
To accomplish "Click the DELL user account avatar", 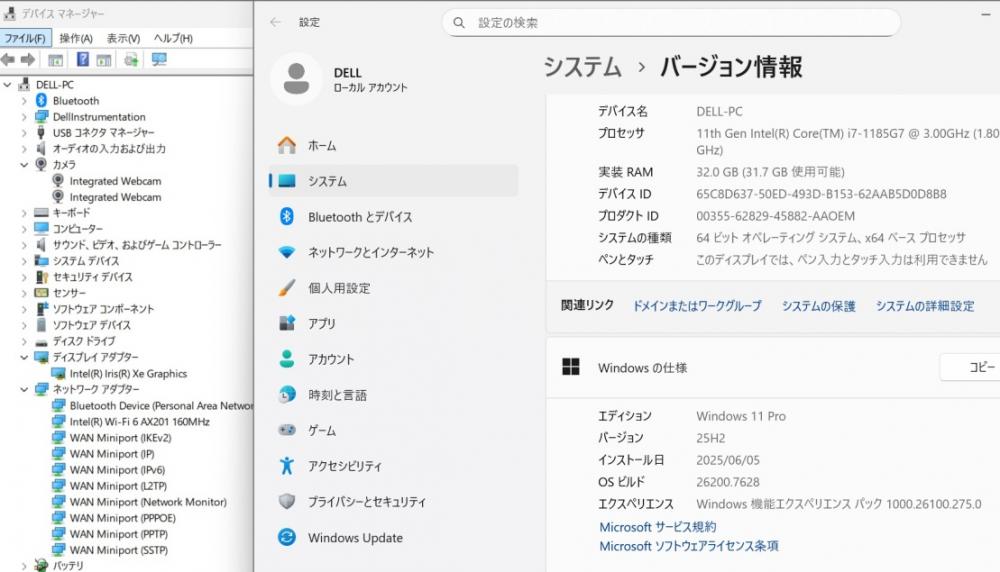I will tap(296, 79).
